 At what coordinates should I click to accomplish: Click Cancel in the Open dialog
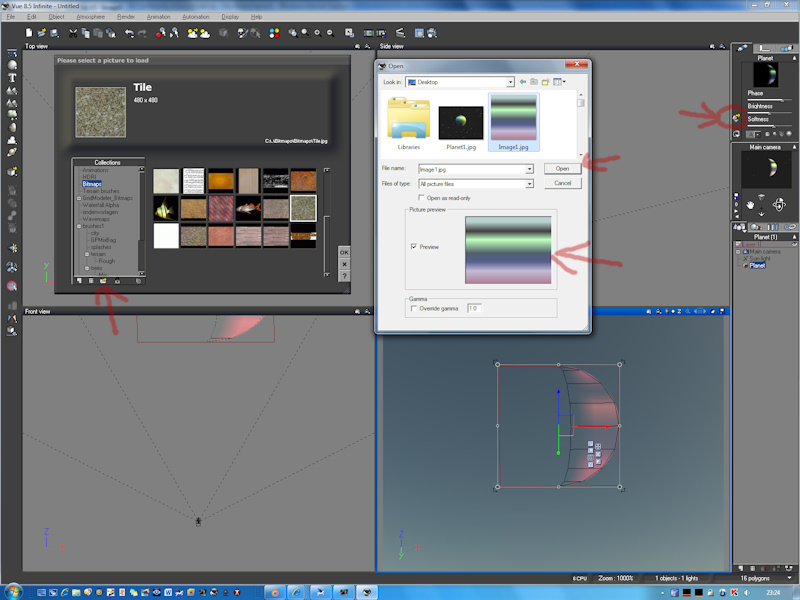click(562, 184)
